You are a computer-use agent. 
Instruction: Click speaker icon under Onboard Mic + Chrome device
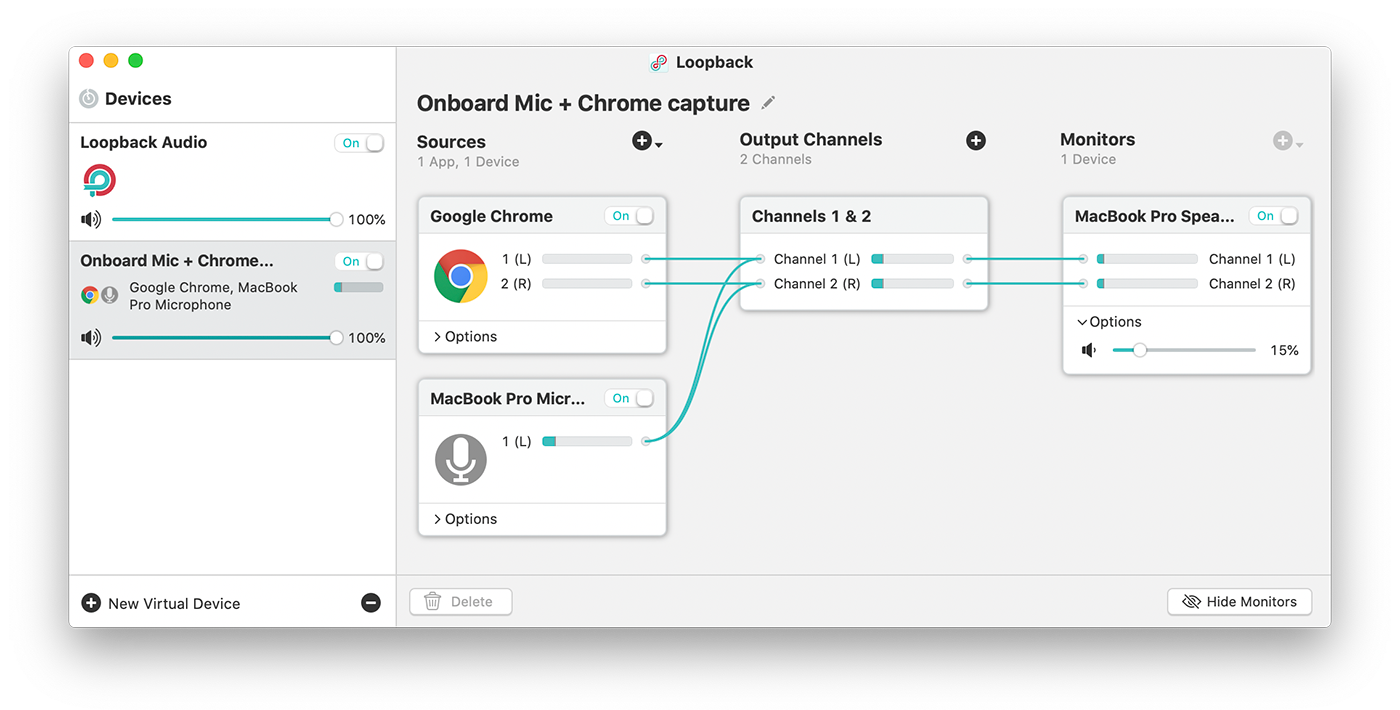point(91,338)
